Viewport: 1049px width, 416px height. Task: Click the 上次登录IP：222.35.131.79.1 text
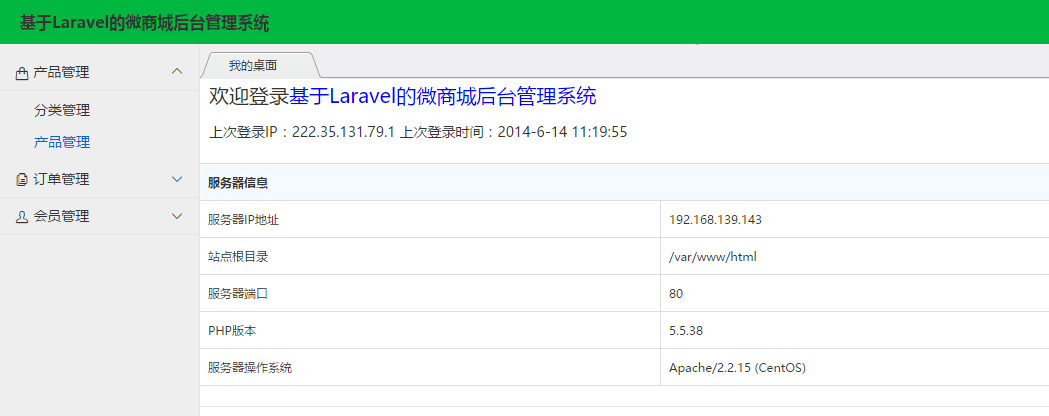click(302, 132)
